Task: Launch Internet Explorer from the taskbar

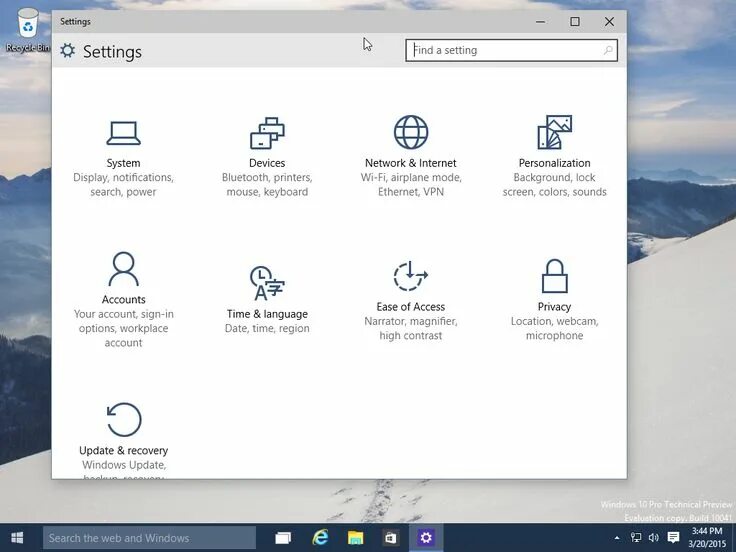Action: 320,537
